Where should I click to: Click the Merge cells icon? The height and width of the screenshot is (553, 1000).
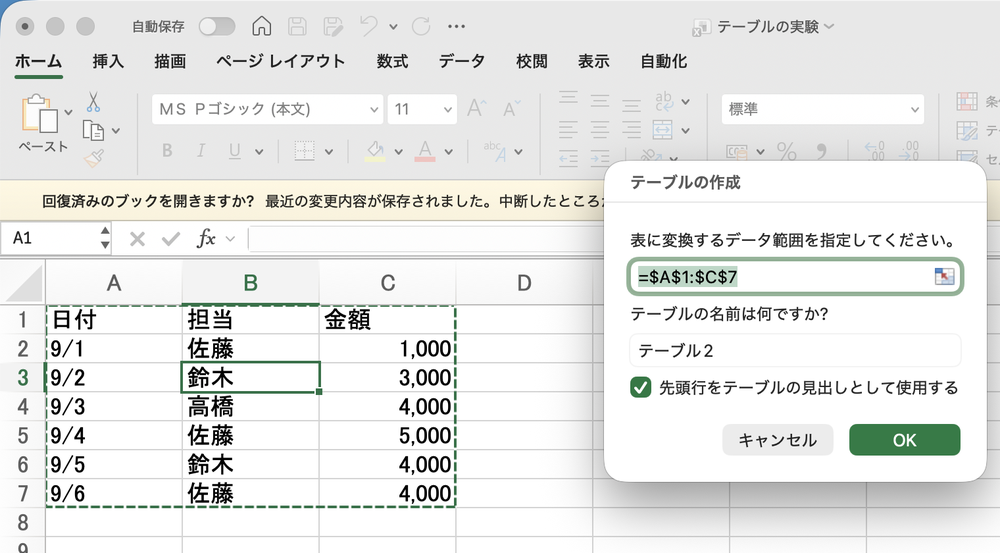[x=663, y=130]
